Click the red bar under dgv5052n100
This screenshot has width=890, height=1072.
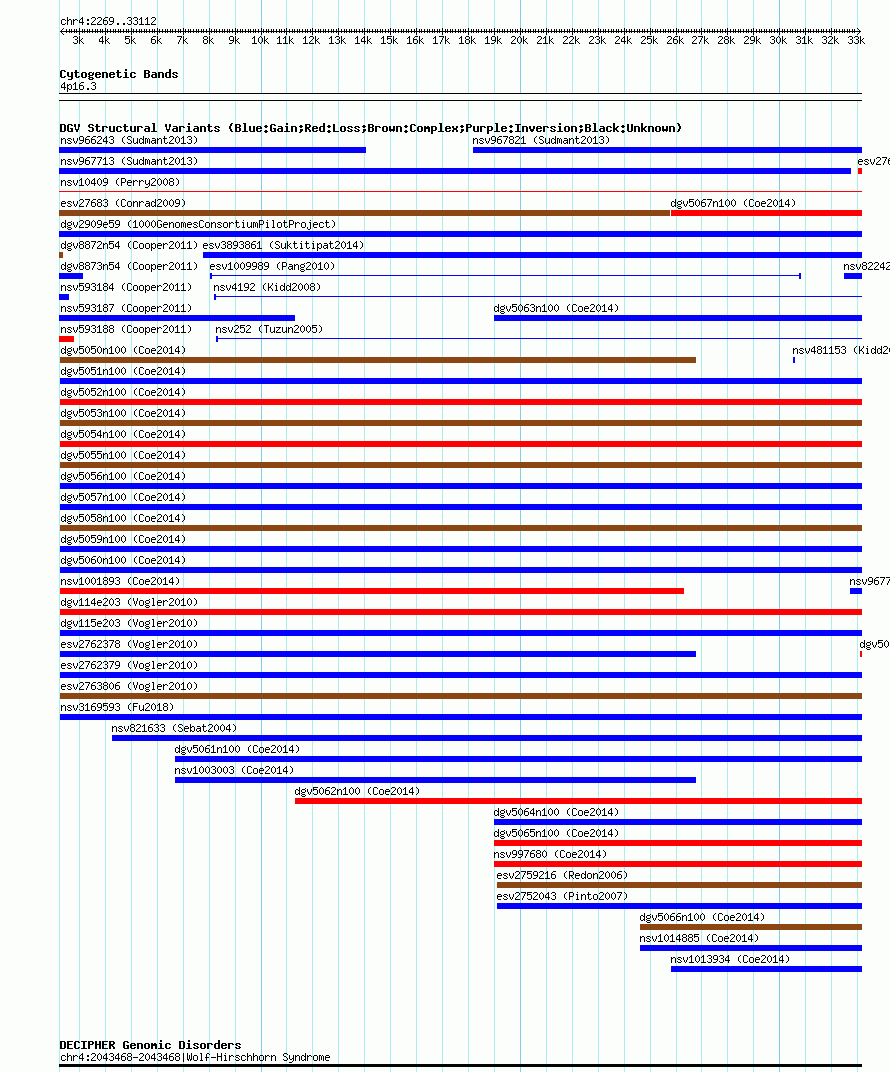click(x=461, y=402)
